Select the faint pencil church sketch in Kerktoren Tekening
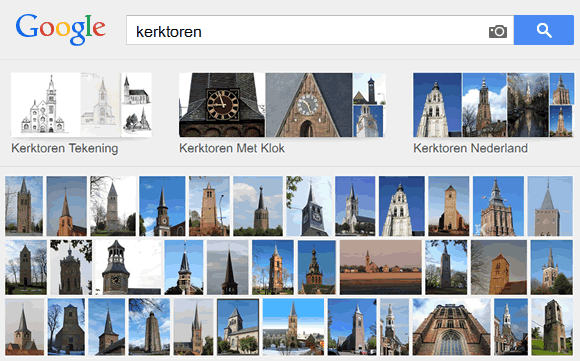Image resolution: width=580 pixels, height=361 pixels. pyautogui.click(x=101, y=105)
